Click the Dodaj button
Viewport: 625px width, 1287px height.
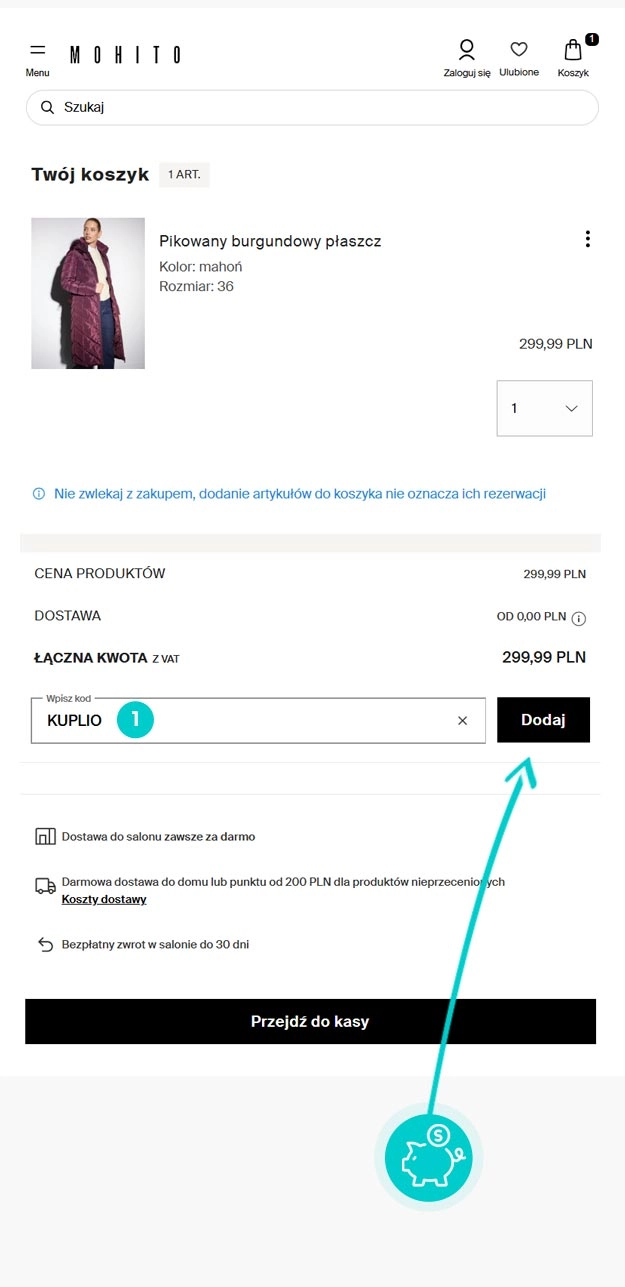click(543, 720)
